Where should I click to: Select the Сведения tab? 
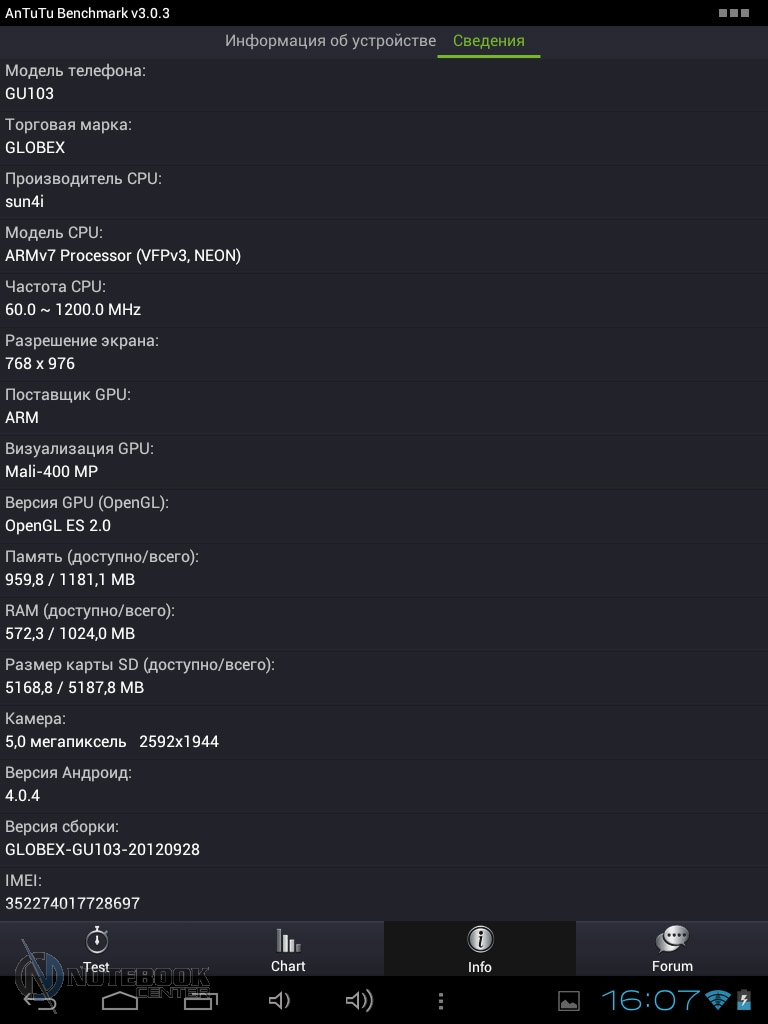(489, 41)
